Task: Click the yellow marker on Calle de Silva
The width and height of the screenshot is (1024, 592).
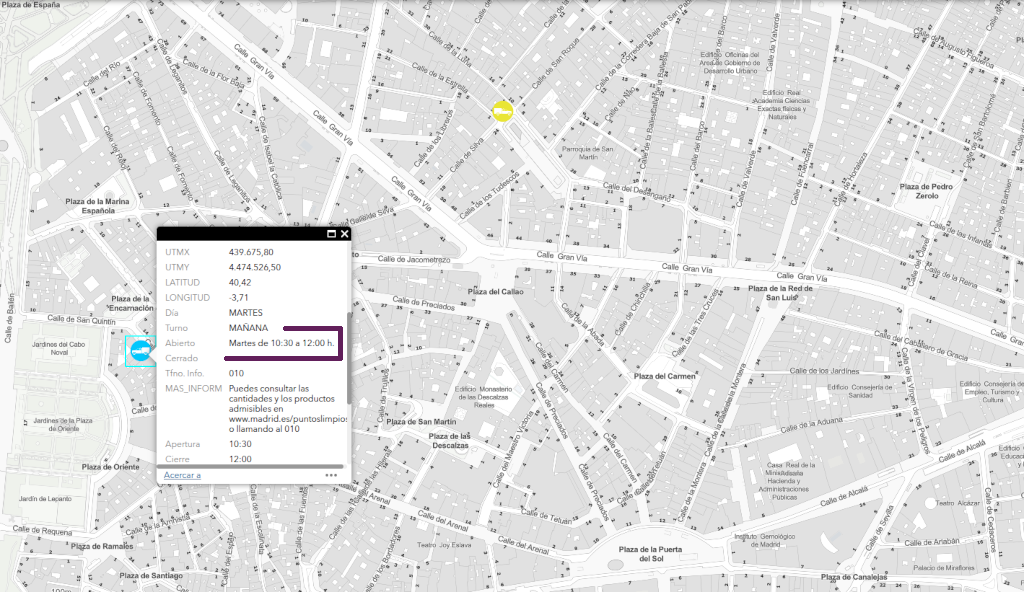Action: coord(502,110)
